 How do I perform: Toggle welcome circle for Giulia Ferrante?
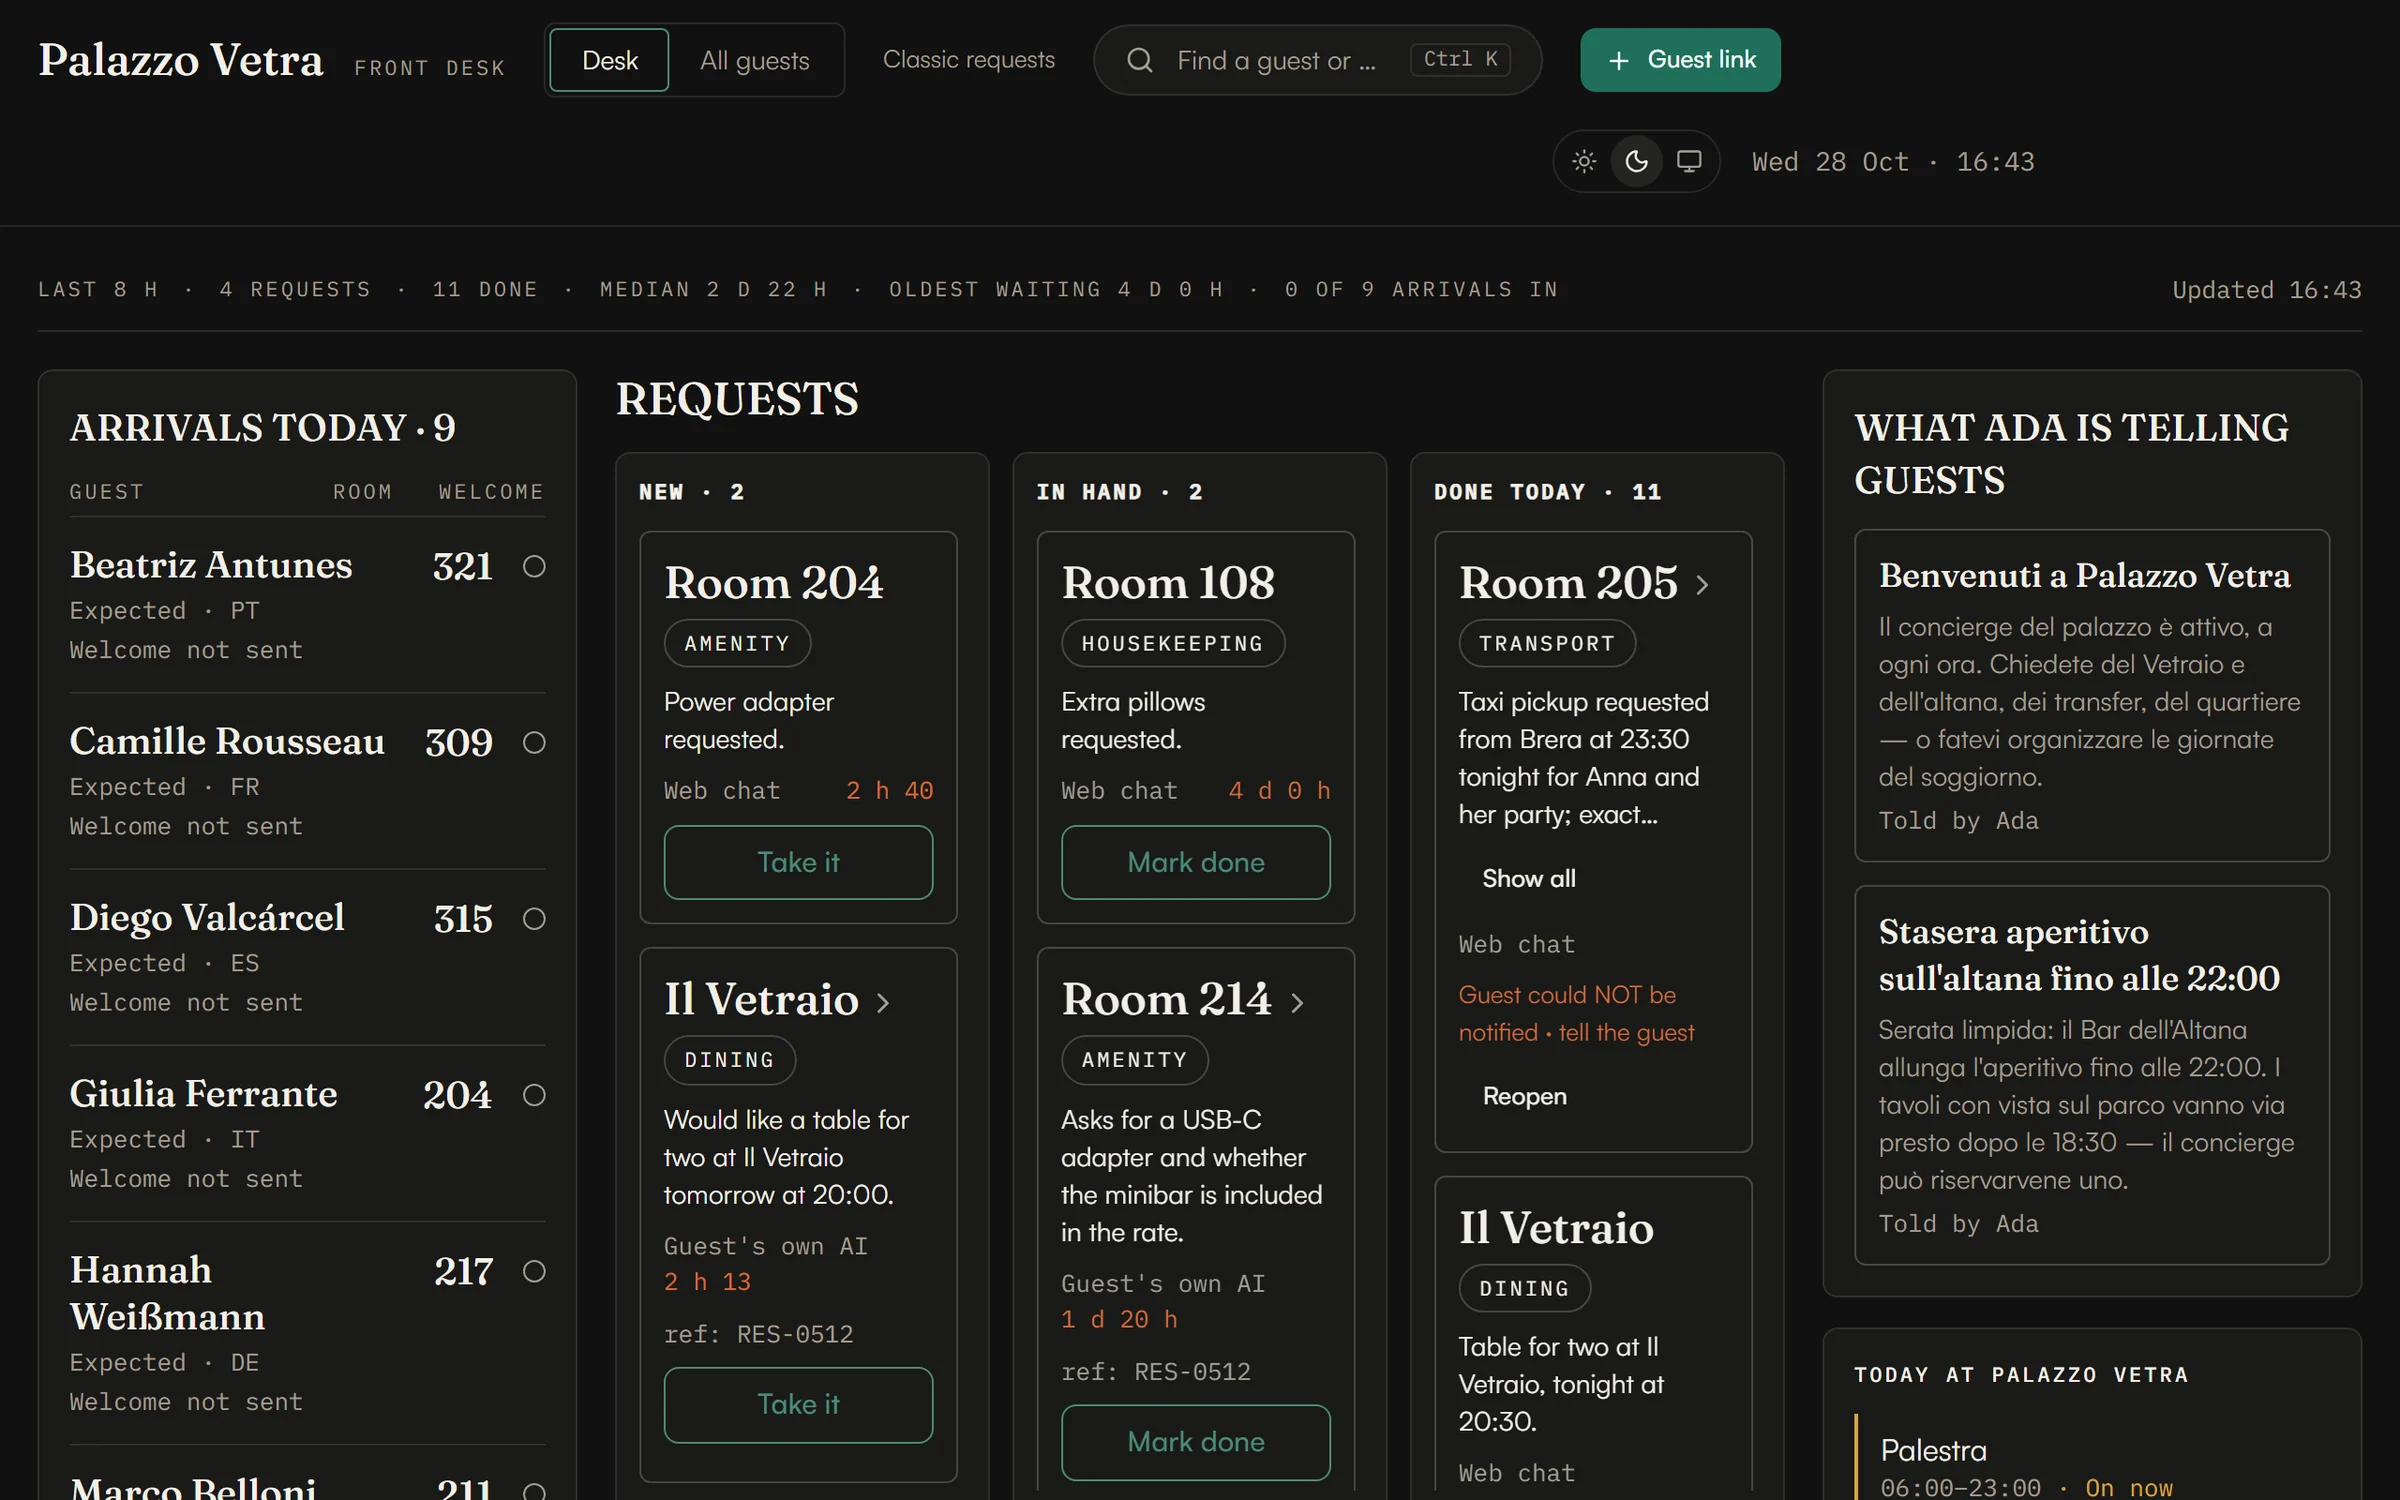[x=534, y=1095]
